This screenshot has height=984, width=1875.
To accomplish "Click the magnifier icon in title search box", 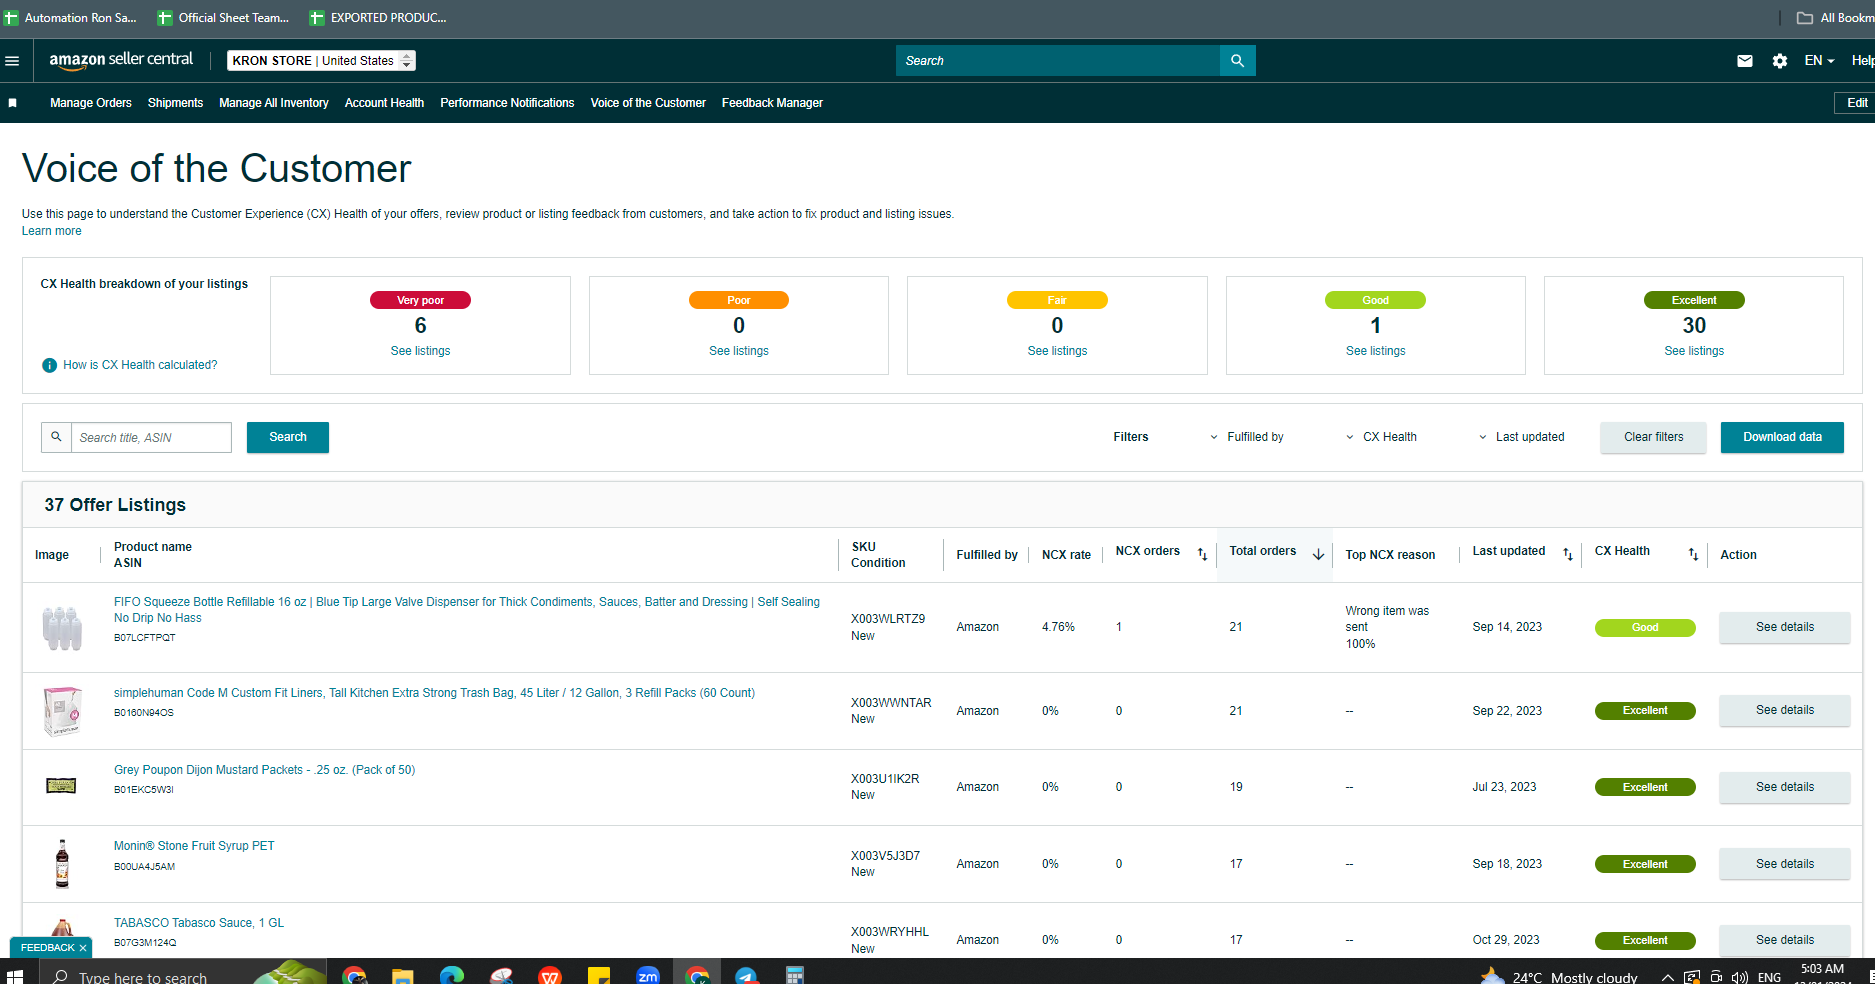I will (57, 437).
